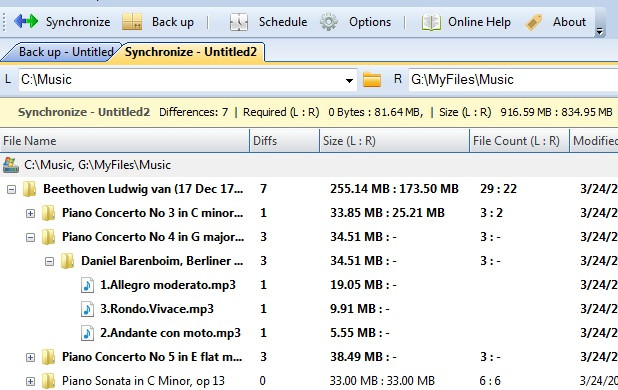Select Piano Concerto No 5 in E flat row
The image size is (618, 390).
tap(152, 357)
